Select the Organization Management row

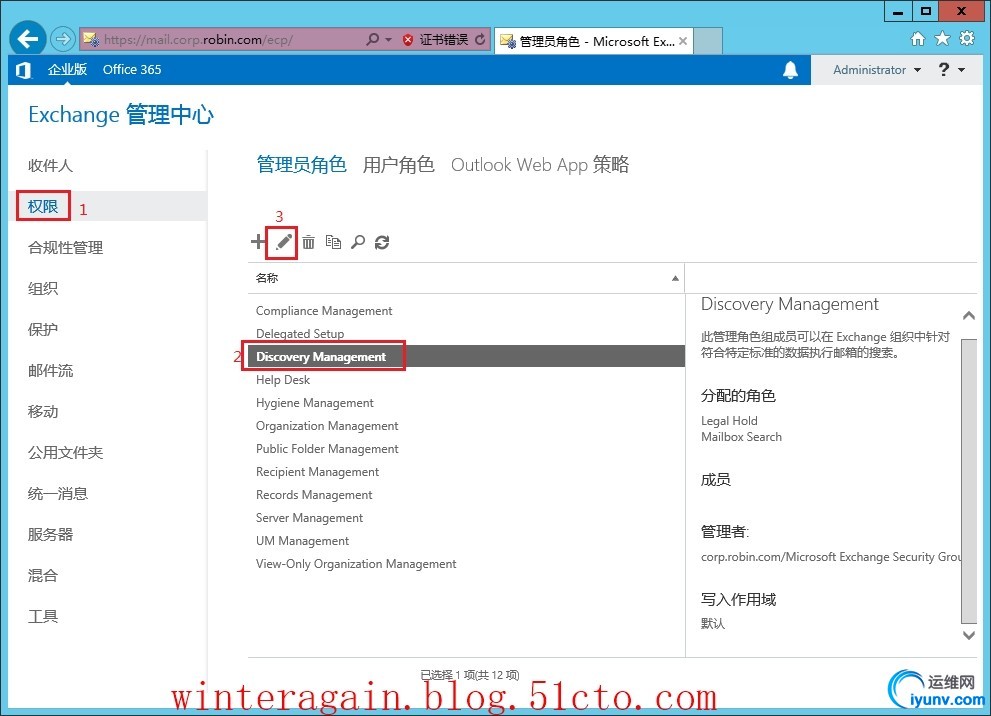pyautogui.click(x=466, y=426)
